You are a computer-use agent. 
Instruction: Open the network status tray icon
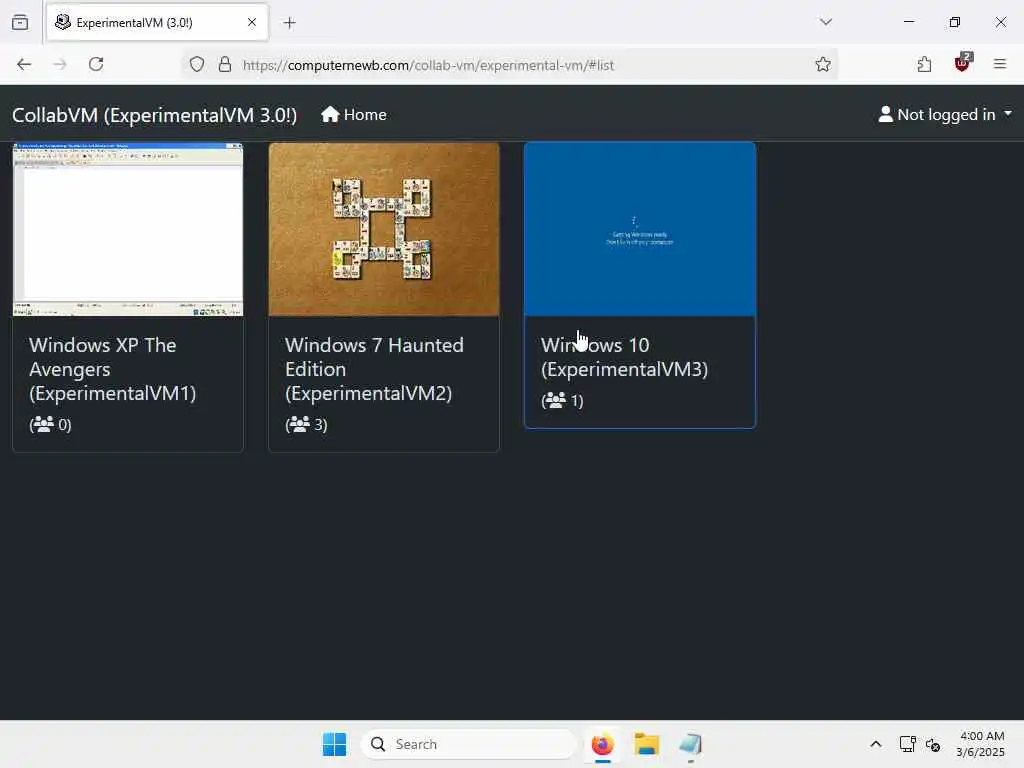(907, 744)
